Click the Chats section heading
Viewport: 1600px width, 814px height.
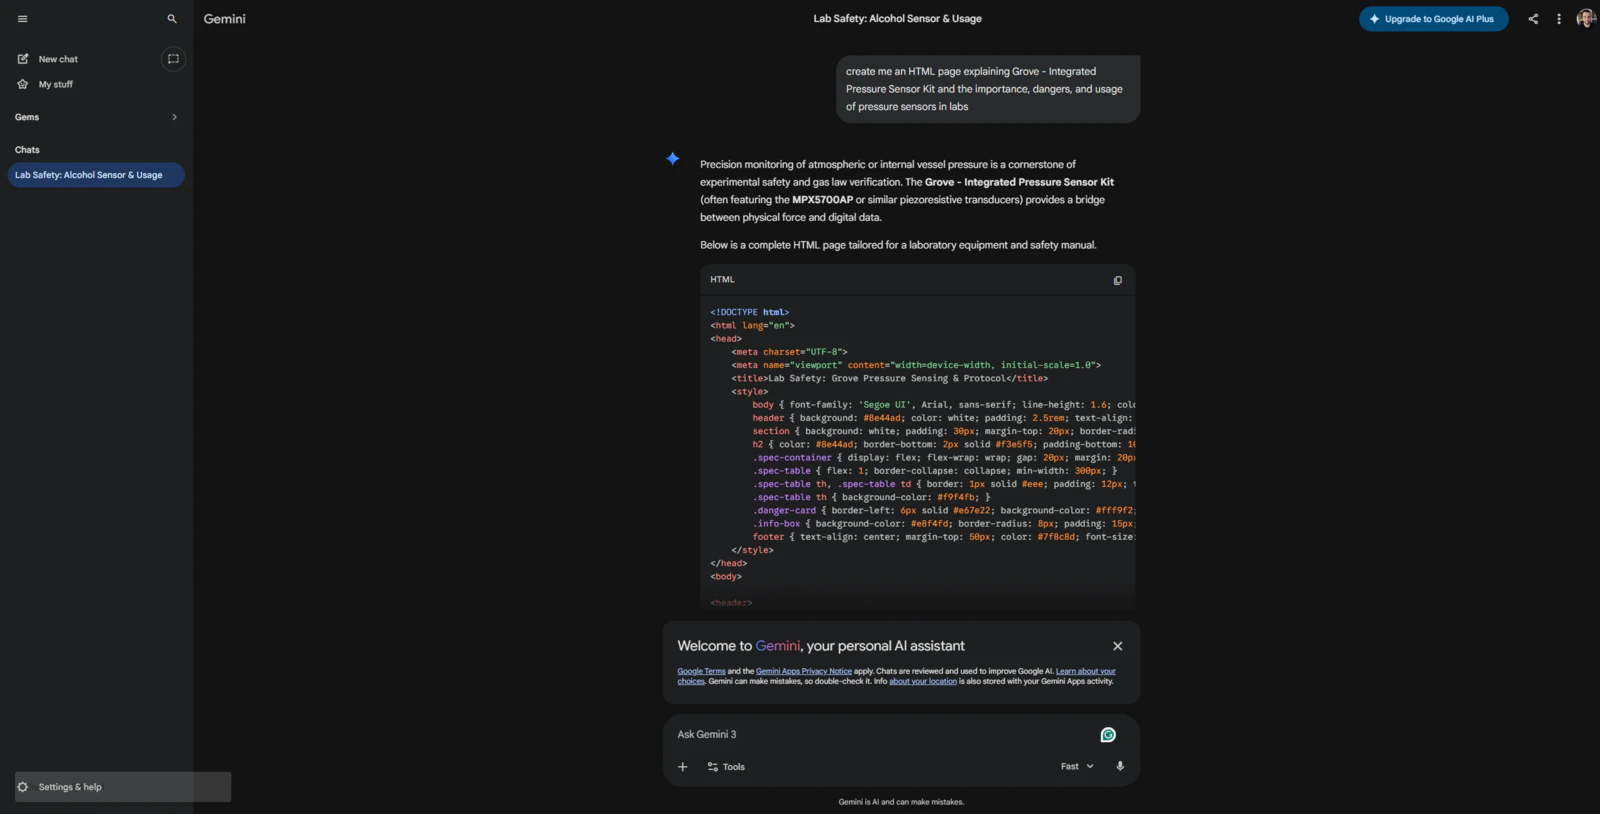point(27,150)
